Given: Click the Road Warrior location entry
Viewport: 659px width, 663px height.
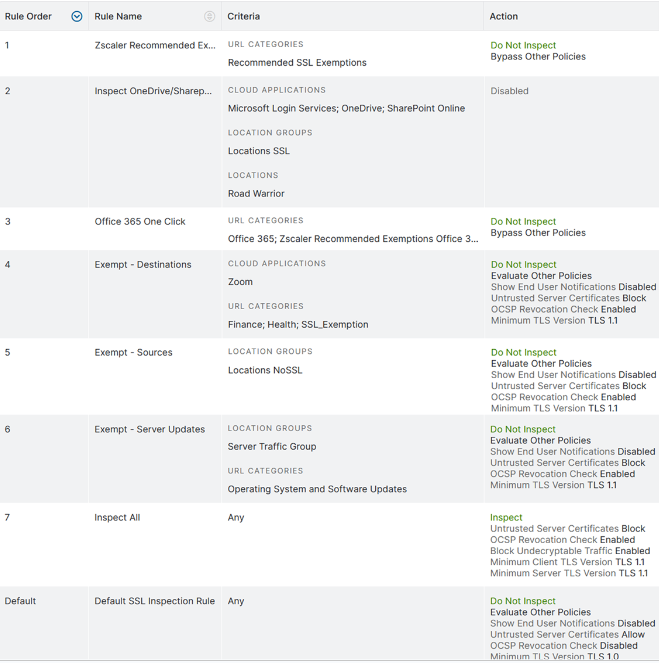Looking at the screenshot, I should coord(256,194).
